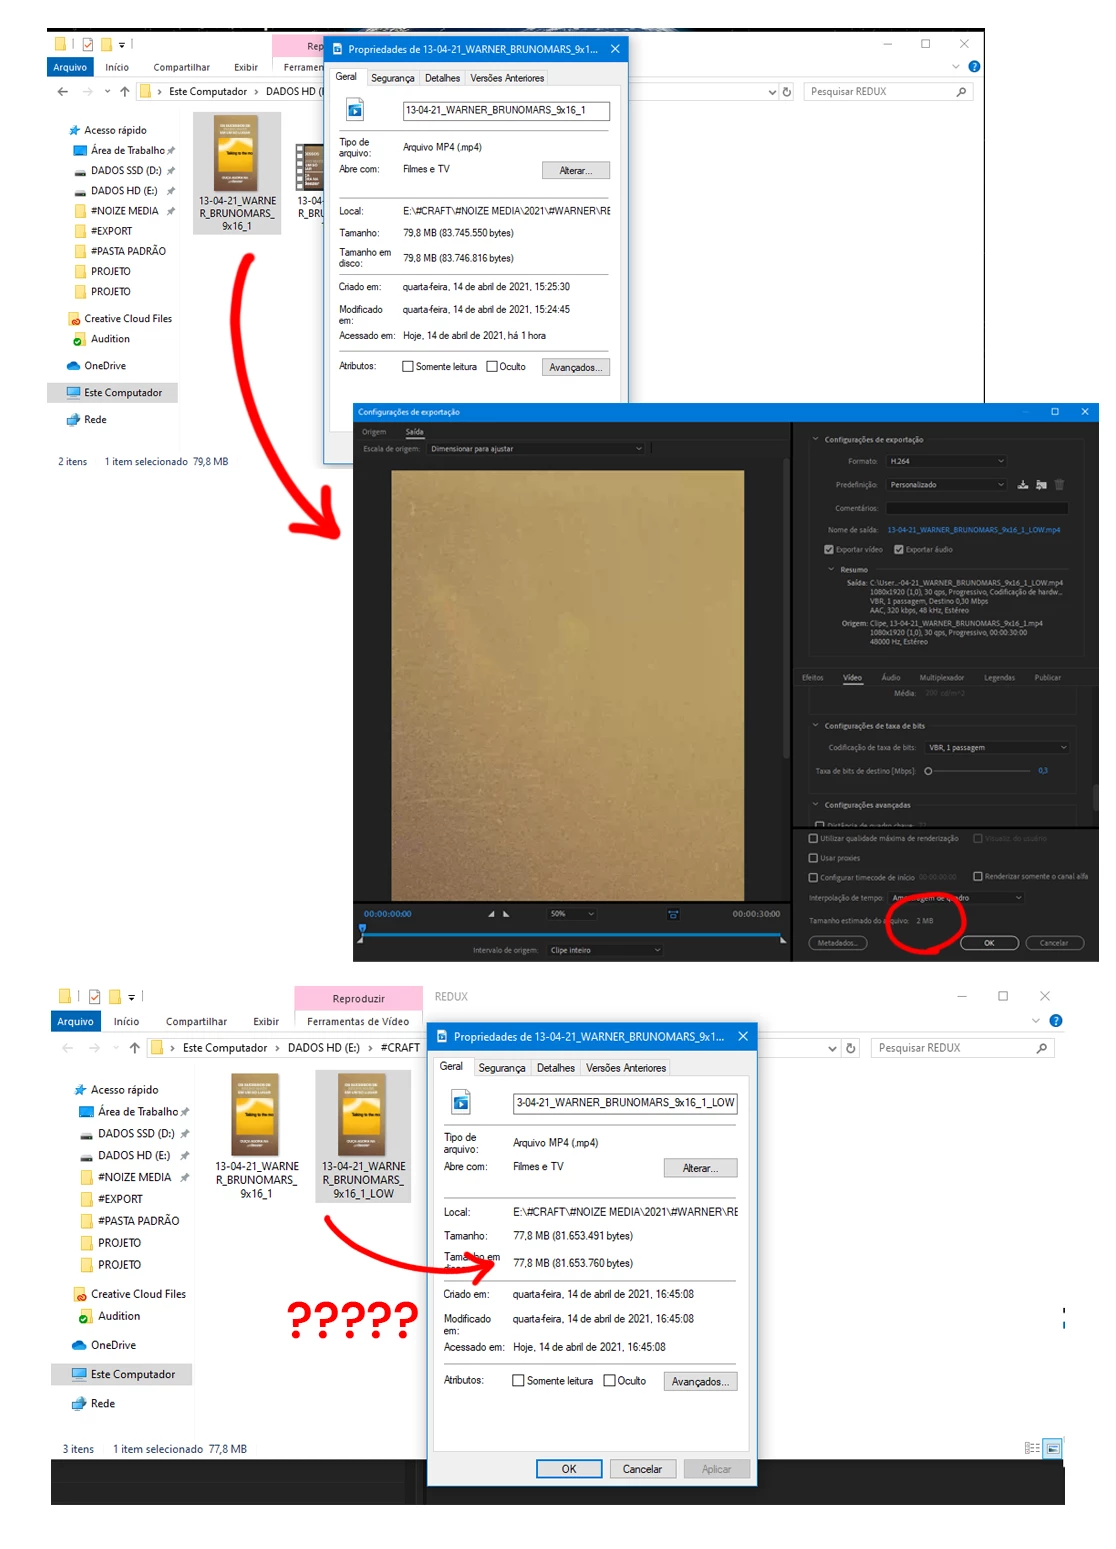Click the file icon in the LOW file properties dialog
The width and height of the screenshot is (1116, 1549).
pos(461,1102)
